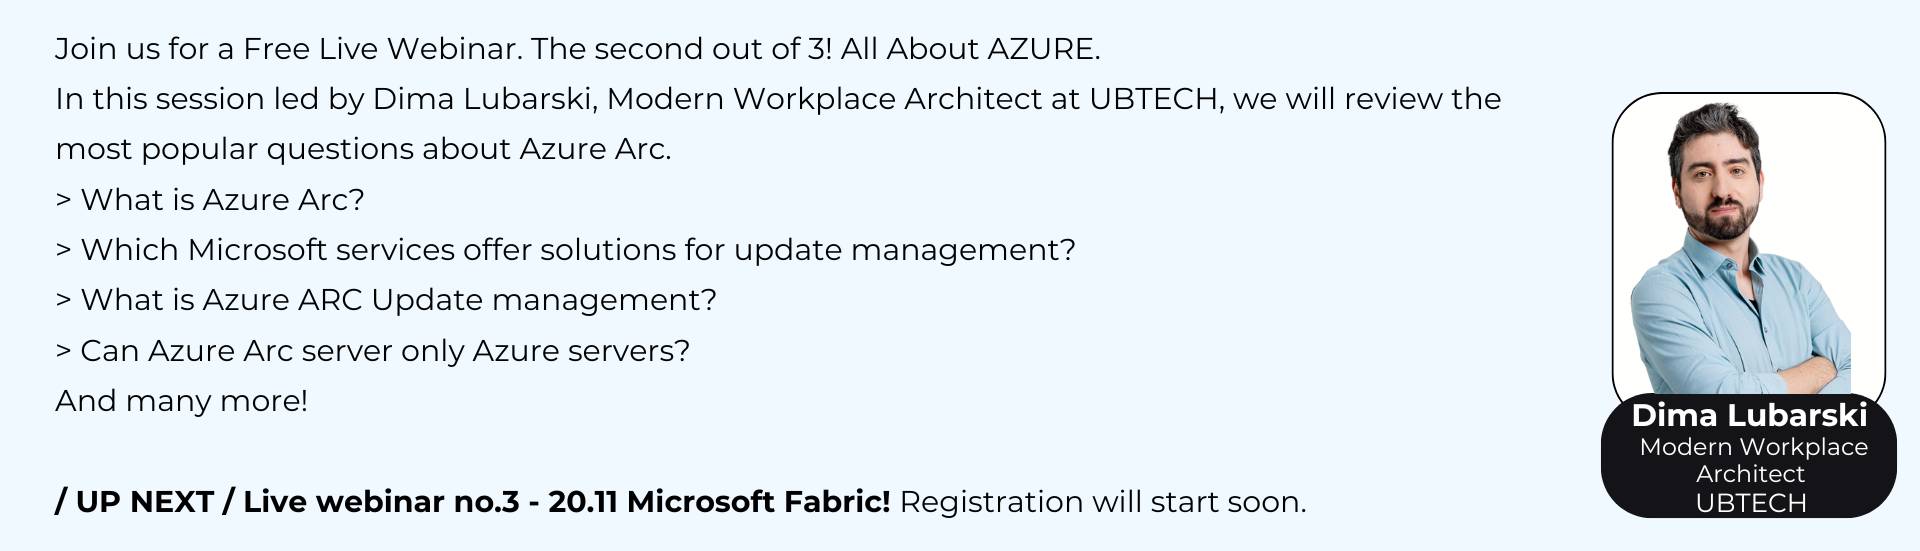Click the bold 'Microsoft Fabric!' text
This screenshot has width=1920, height=551.
758,502
